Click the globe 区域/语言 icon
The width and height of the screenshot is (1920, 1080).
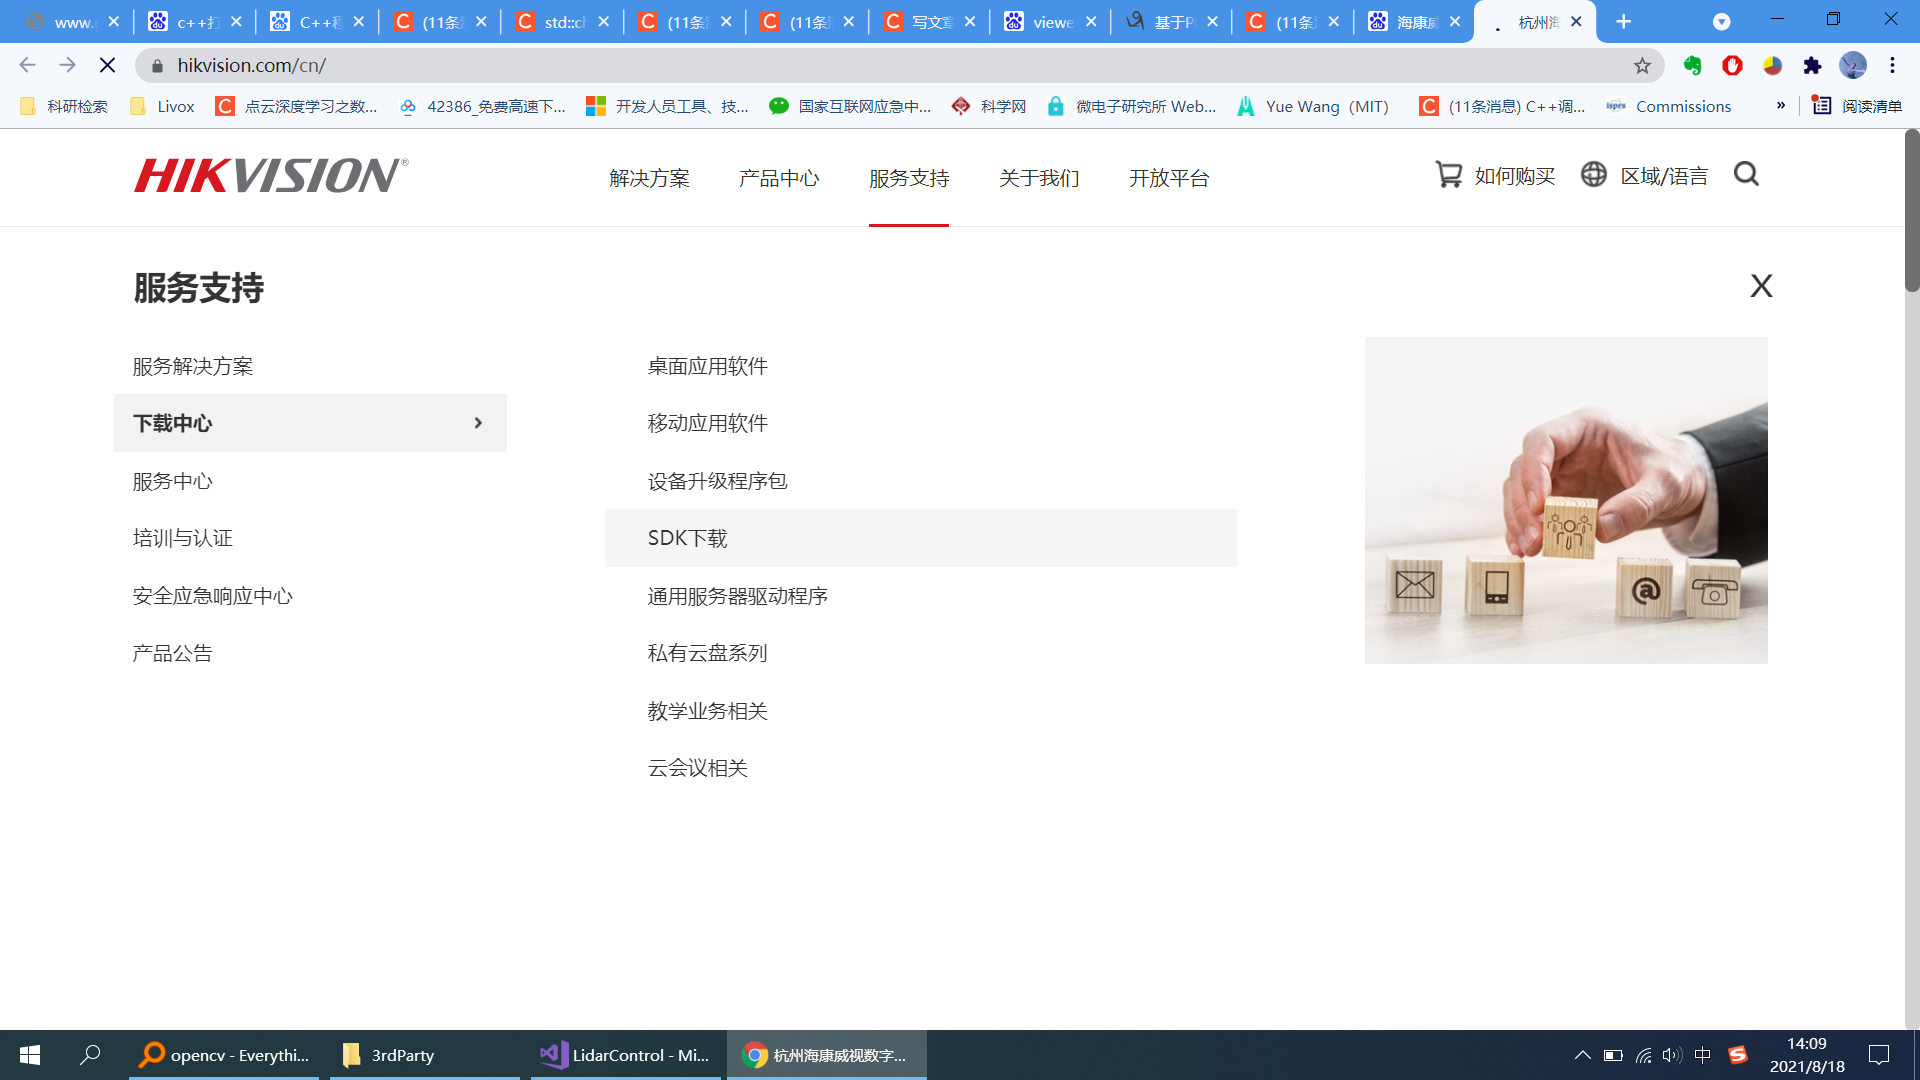coord(1593,175)
